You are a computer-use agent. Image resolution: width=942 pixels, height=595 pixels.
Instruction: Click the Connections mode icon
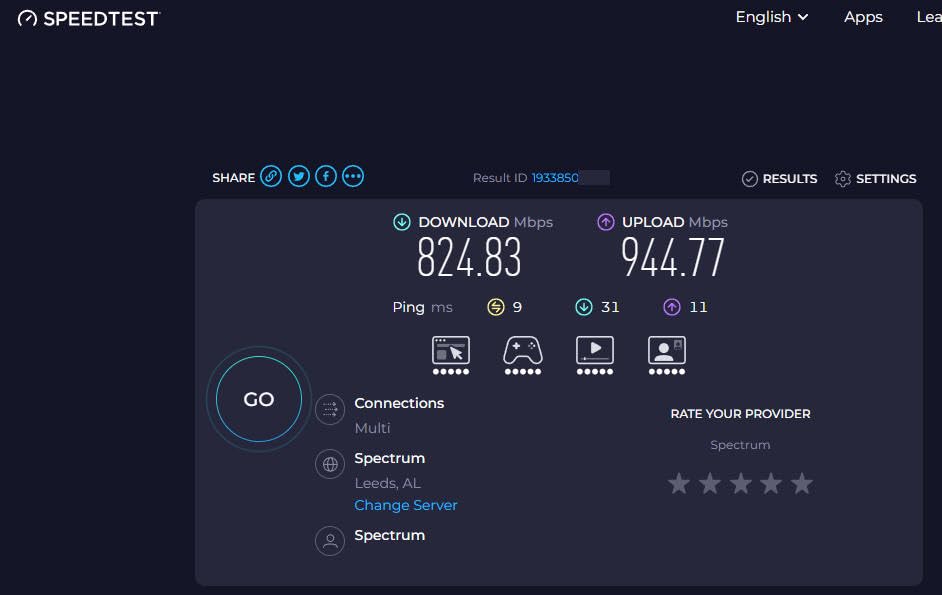pos(330,410)
